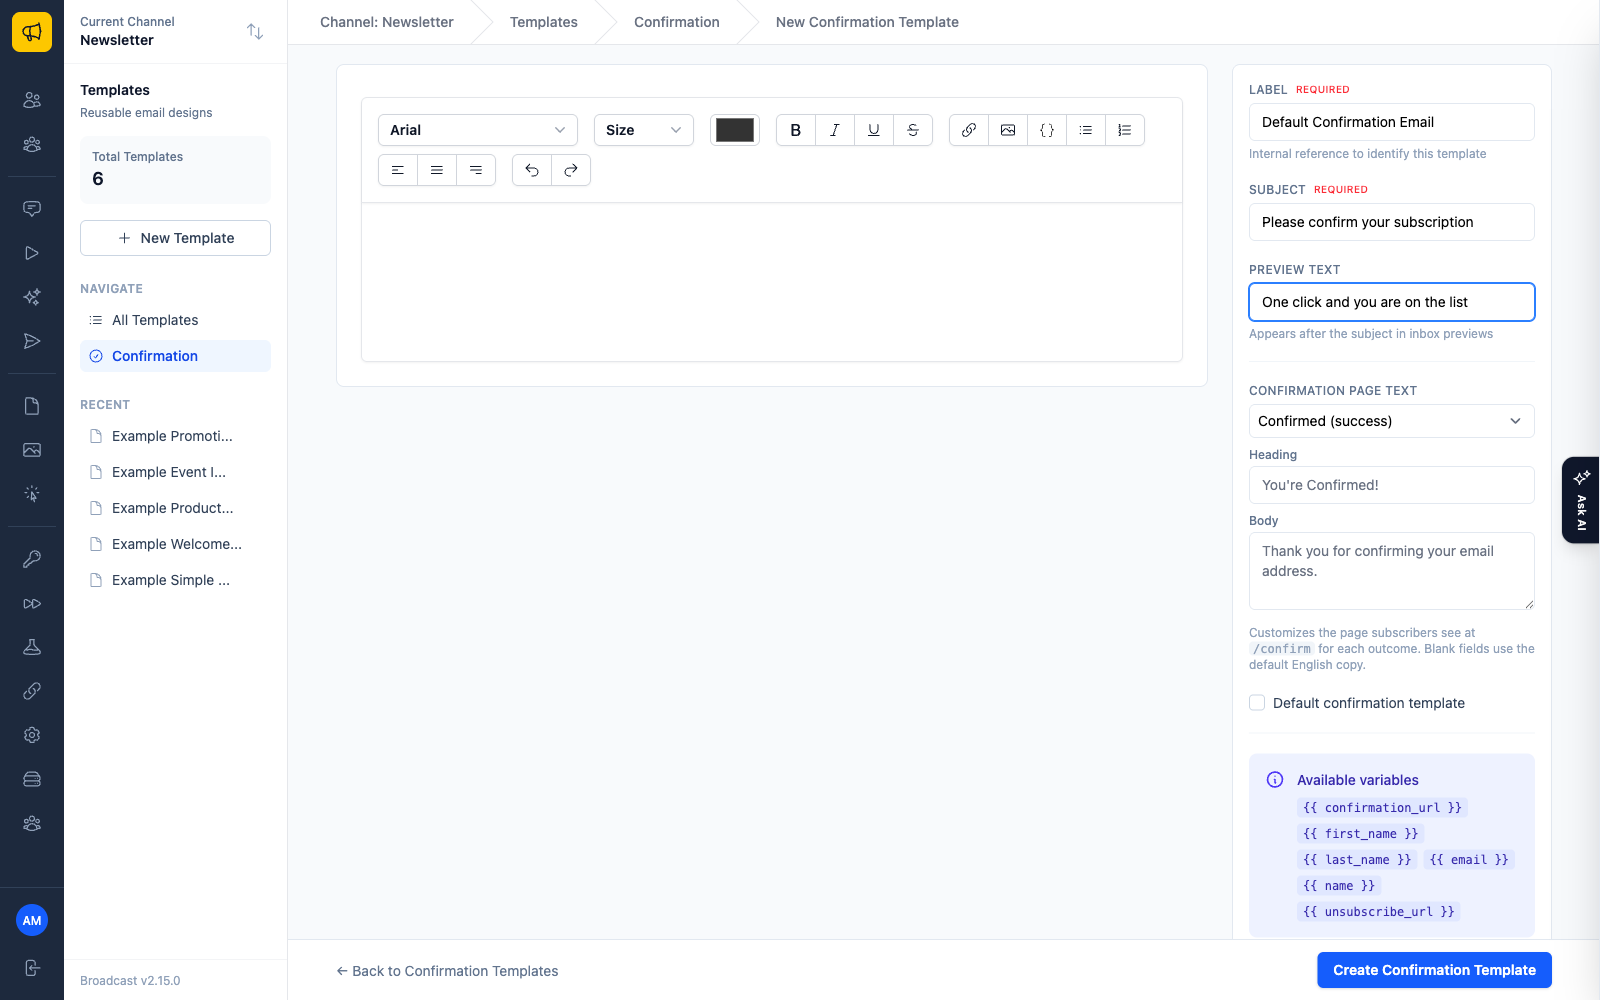Open the Ask AI side panel
The image size is (1600, 1000).
tap(1581, 500)
